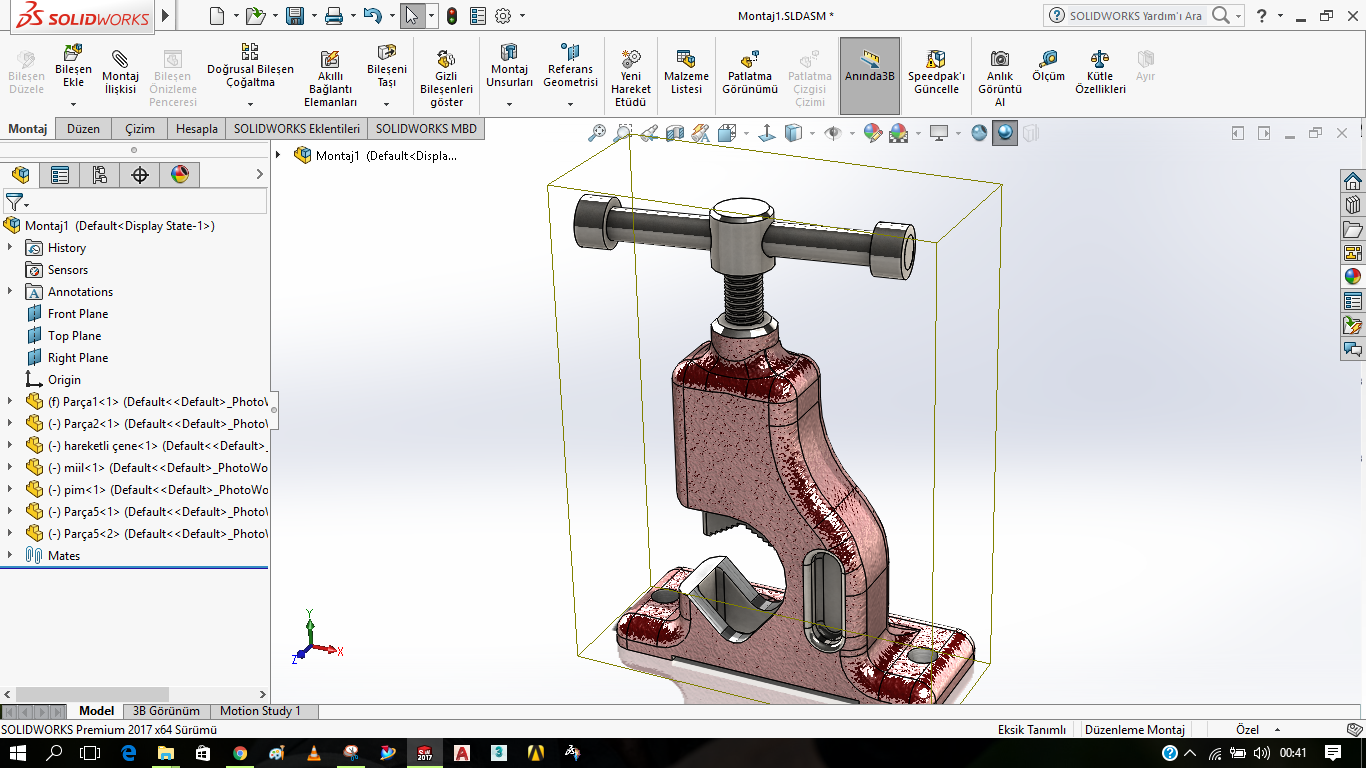Click Akıllı Bağlantı Elemanları tool
Image resolution: width=1366 pixels, height=768 pixels.
pyautogui.click(x=331, y=78)
